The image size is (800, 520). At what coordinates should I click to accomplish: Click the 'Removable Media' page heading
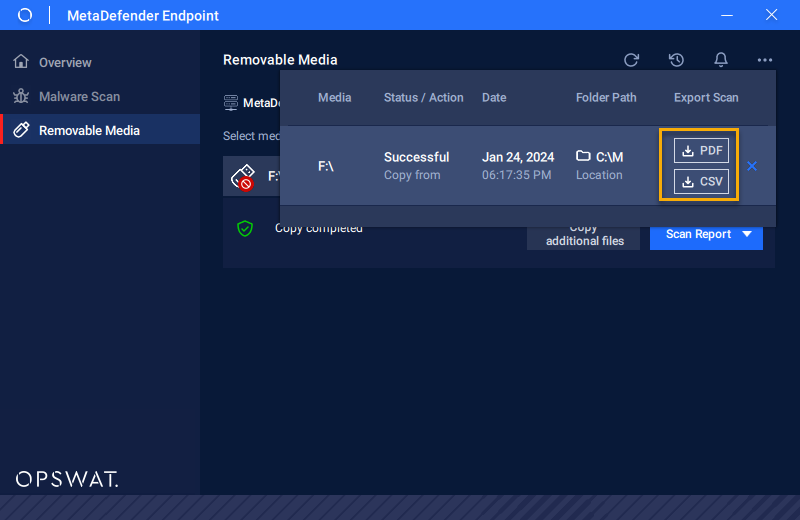[280, 60]
